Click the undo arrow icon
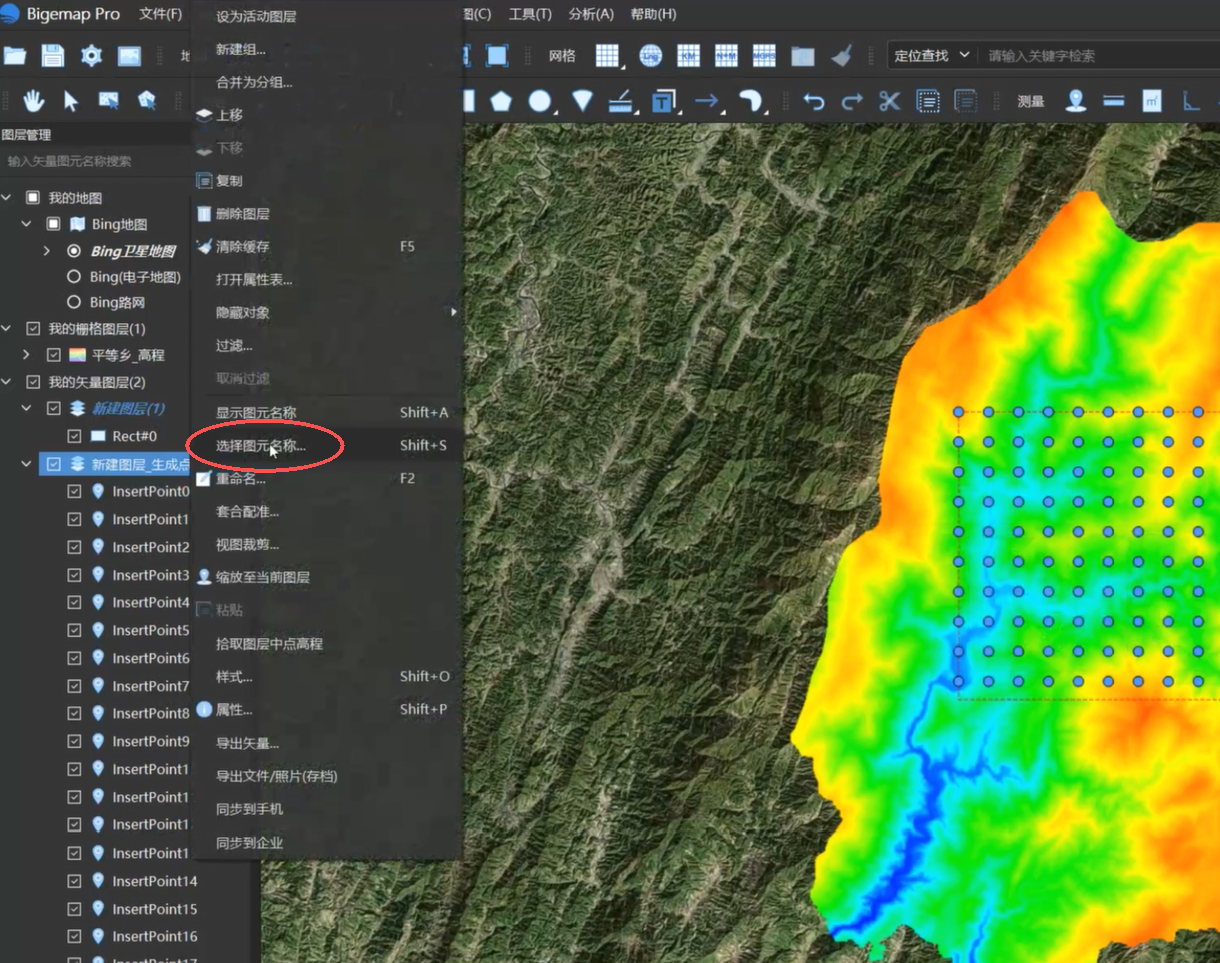Image resolution: width=1220 pixels, height=963 pixels. [x=814, y=101]
